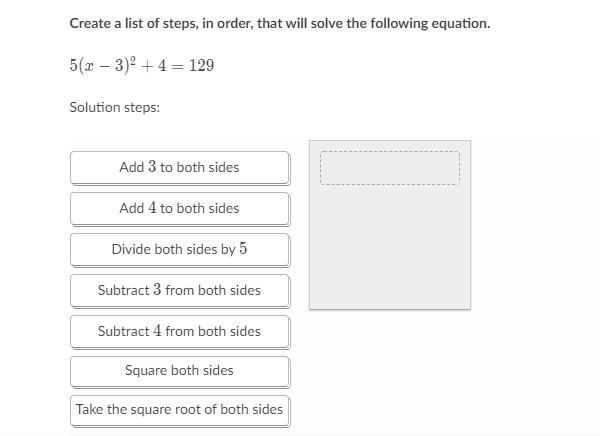Viewport: 600px width, 436px height.
Task: Choose "Divide both sides by 5" tile
Action: 180,250
